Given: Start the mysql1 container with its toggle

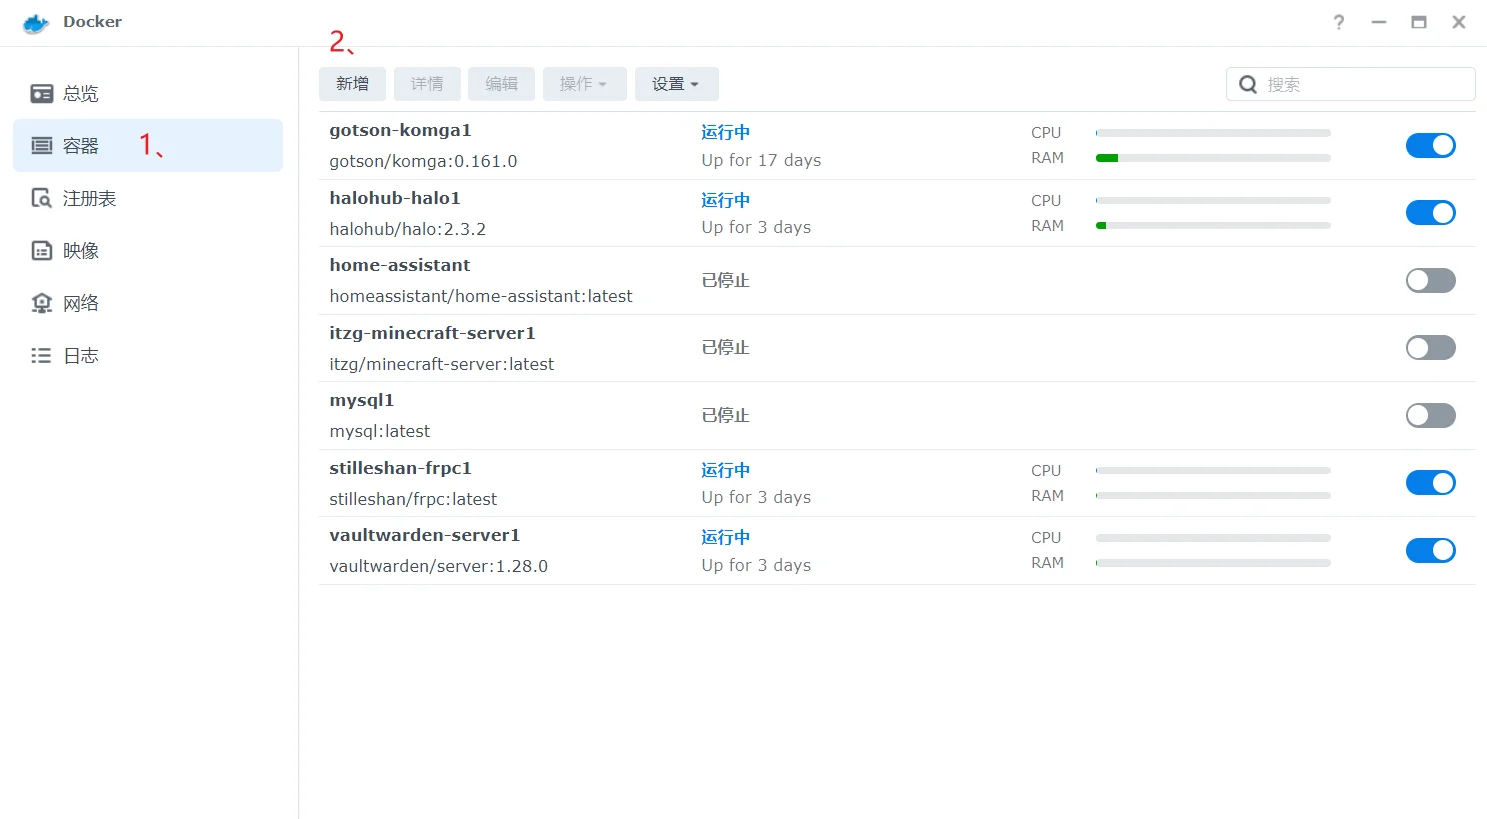Looking at the screenshot, I should pyautogui.click(x=1430, y=416).
